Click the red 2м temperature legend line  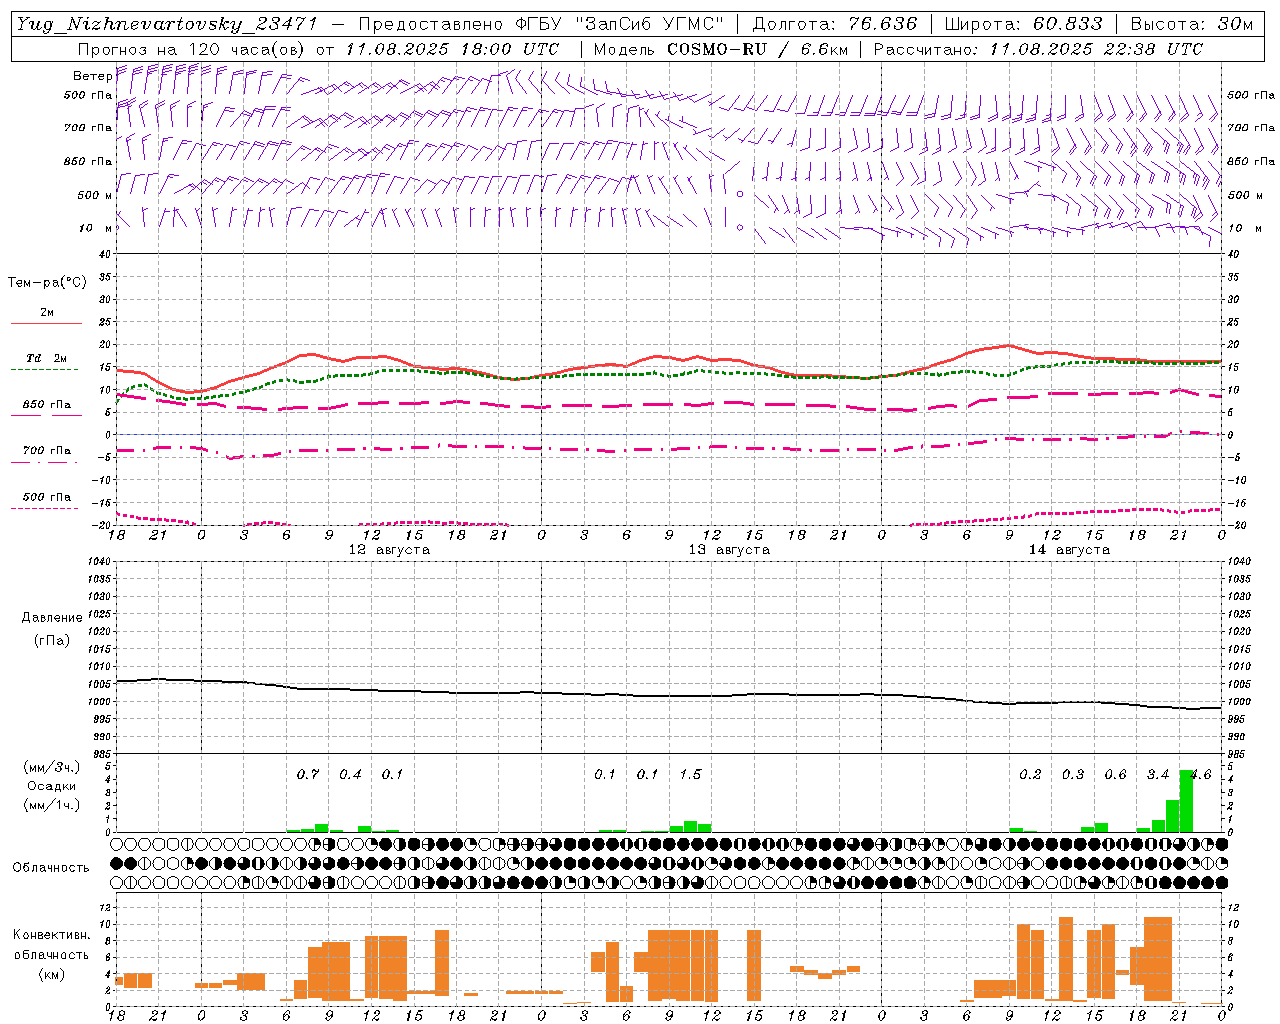click(x=46, y=324)
